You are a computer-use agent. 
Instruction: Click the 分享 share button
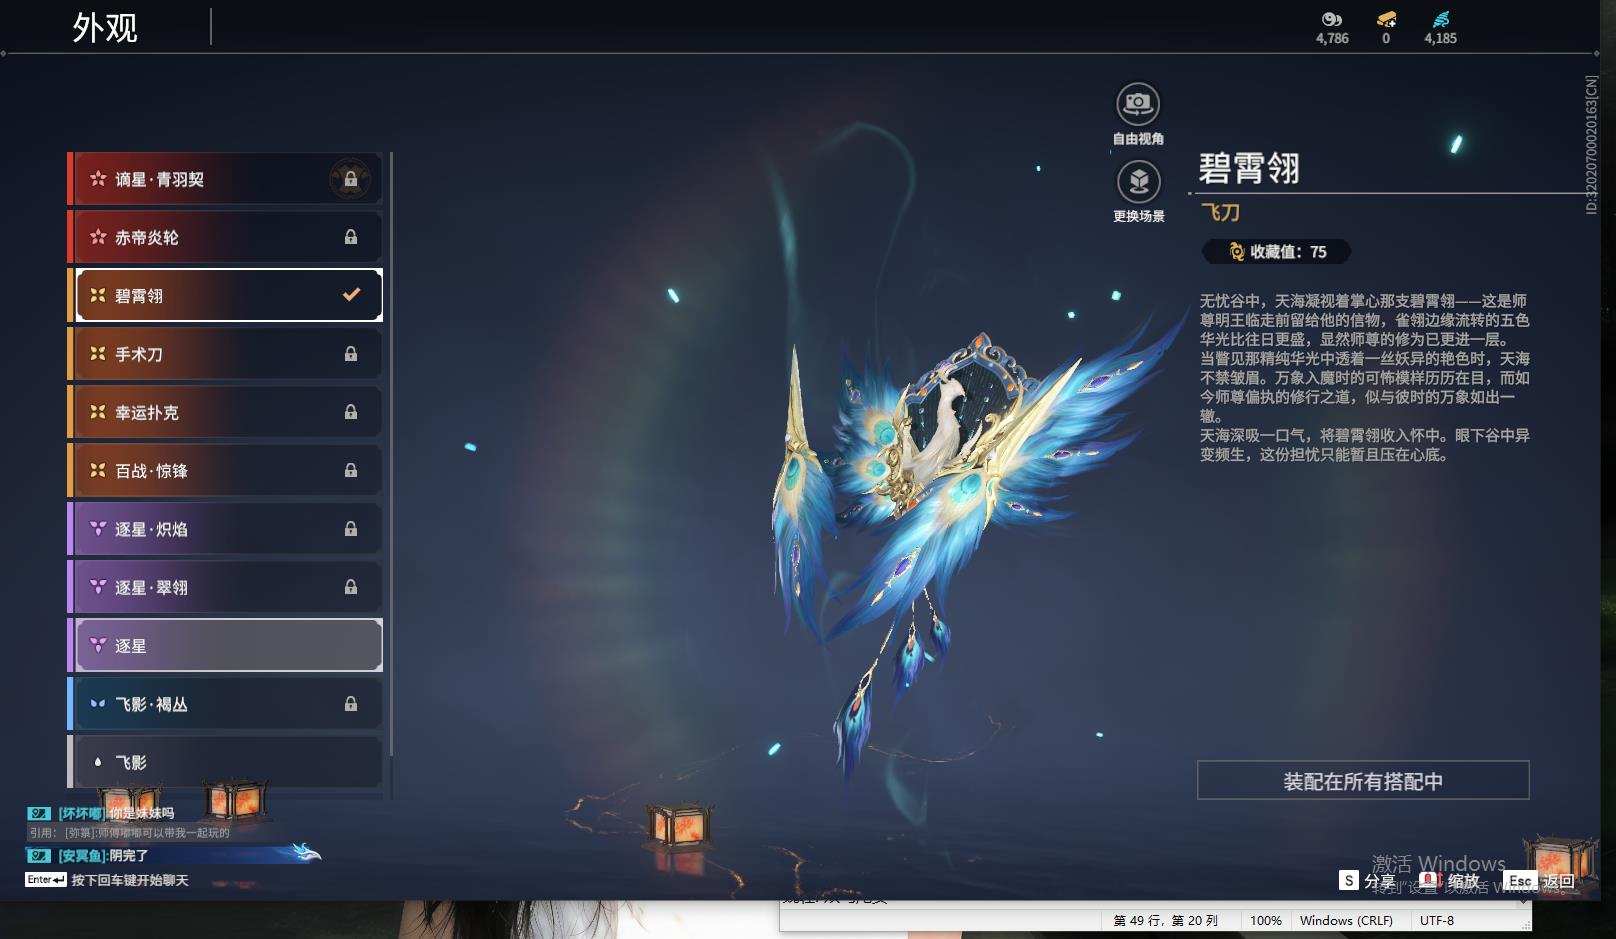click(1367, 881)
